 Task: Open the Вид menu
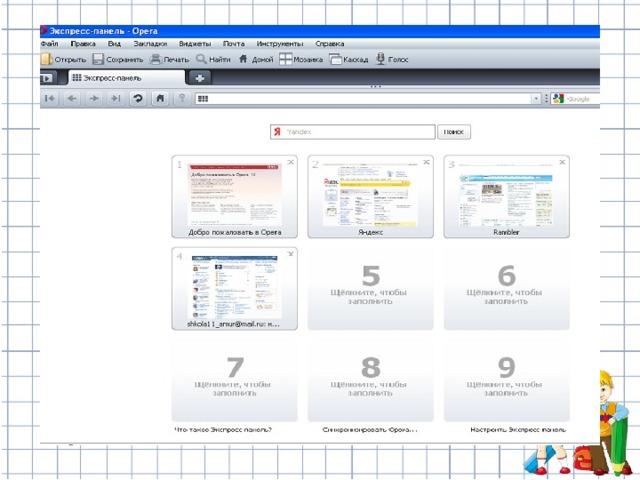pyautogui.click(x=114, y=44)
